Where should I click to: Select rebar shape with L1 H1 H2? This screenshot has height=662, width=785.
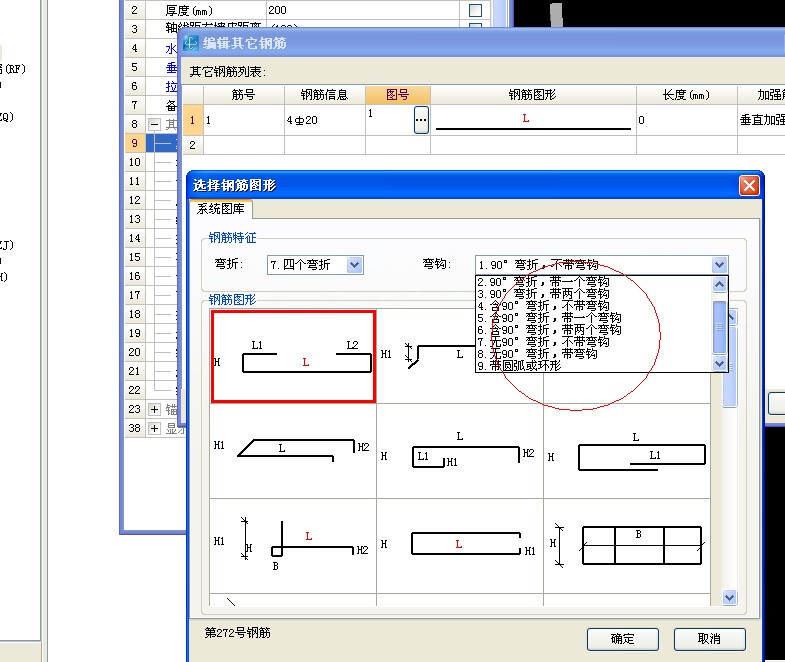pos(460,451)
